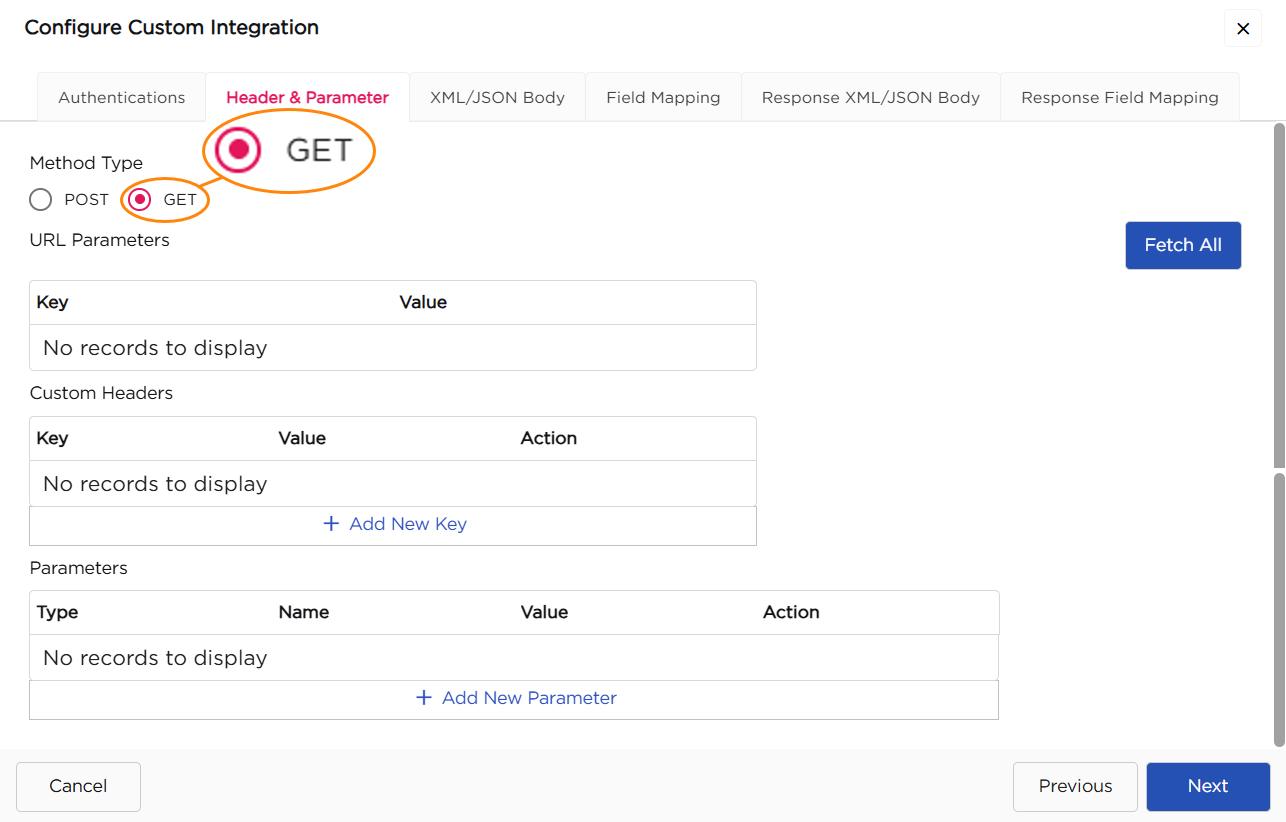This screenshot has height=822, width=1286.
Task: Click the Action column header in Custom Headers
Action: [548, 438]
